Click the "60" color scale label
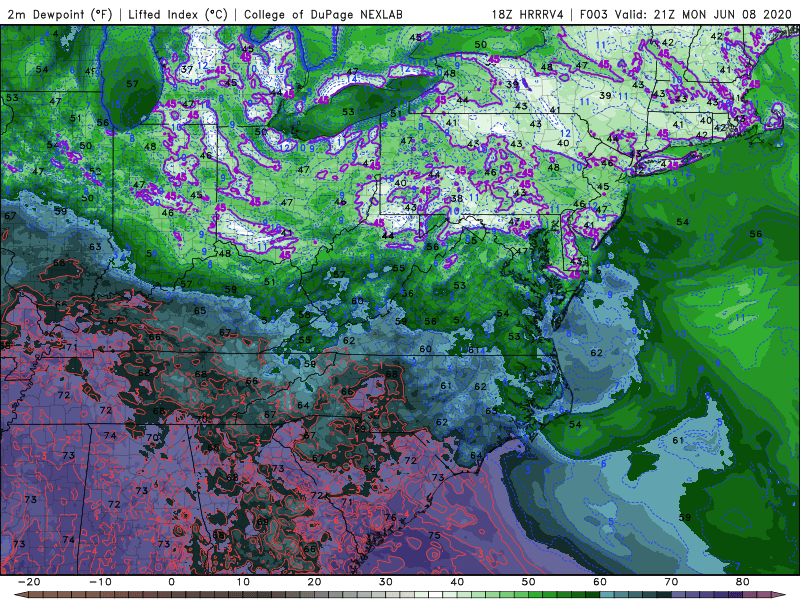This screenshot has width=800, height=600. [600, 582]
